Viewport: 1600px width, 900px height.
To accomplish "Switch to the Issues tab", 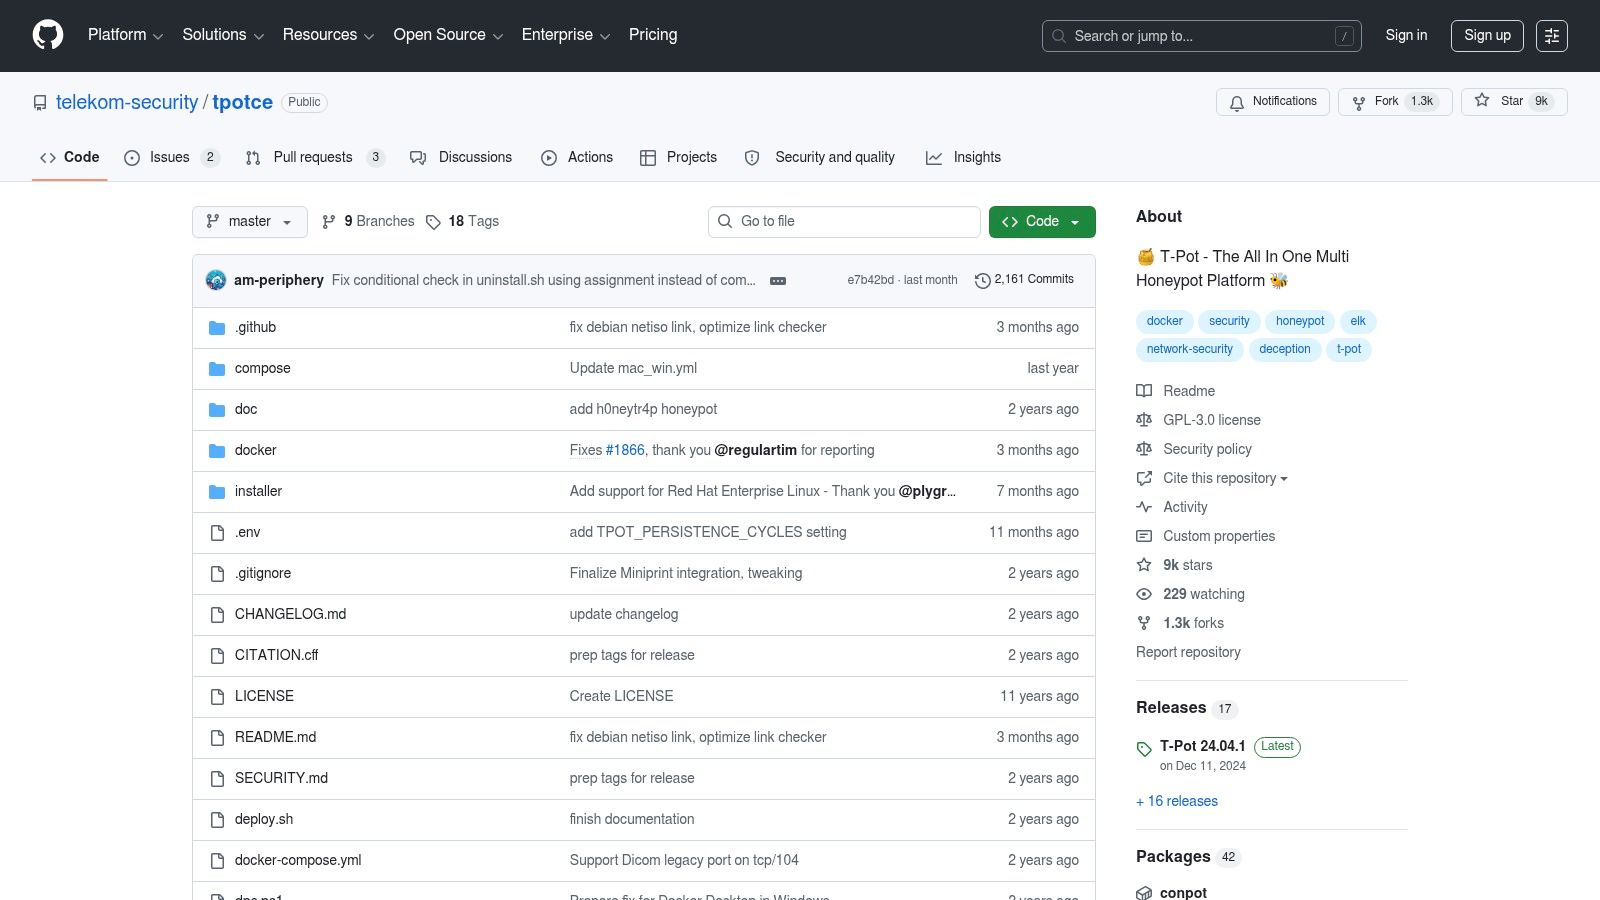I will pos(171,158).
